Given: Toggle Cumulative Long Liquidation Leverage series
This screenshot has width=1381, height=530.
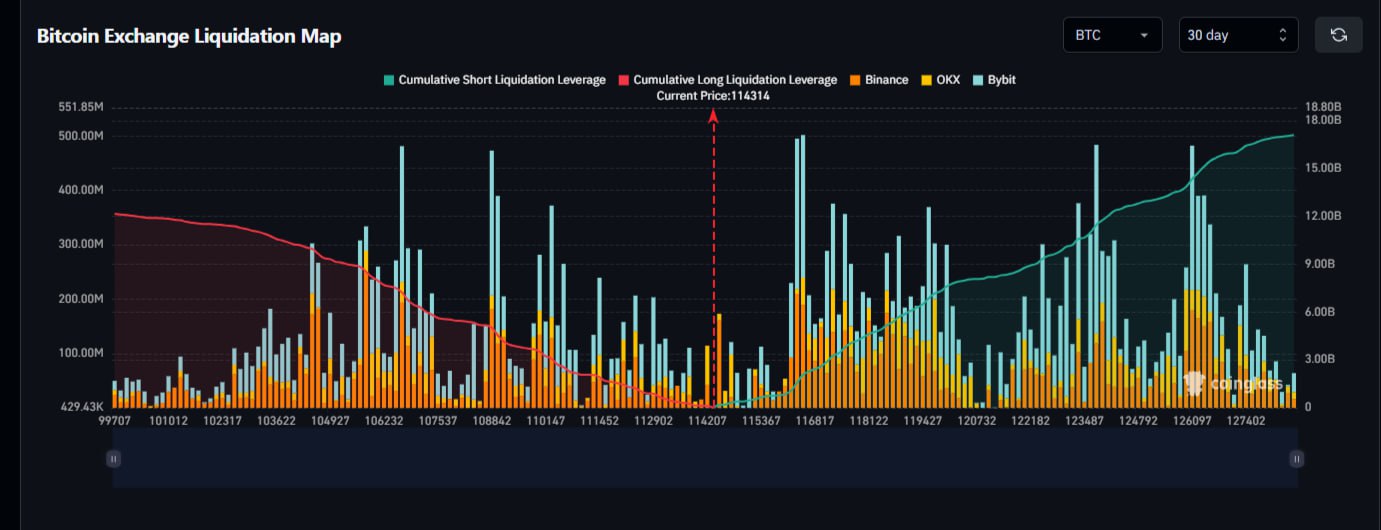Looking at the screenshot, I should pyautogui.click(x=735, y=80).
